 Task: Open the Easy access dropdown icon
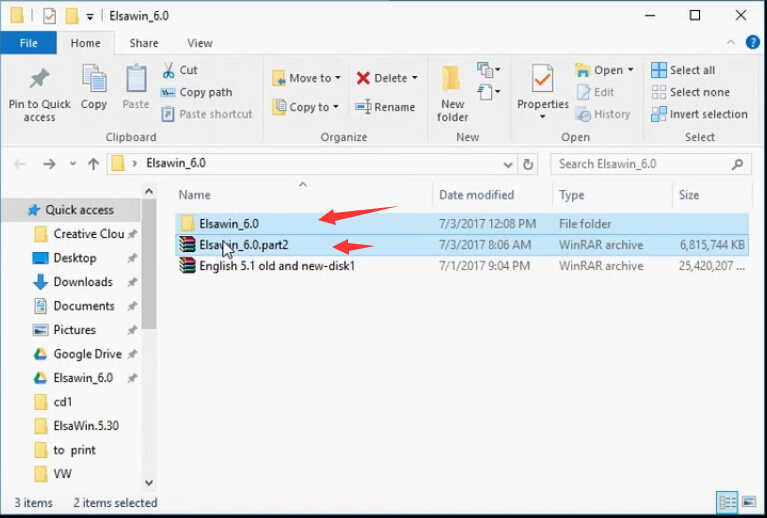tap(488, 91)
